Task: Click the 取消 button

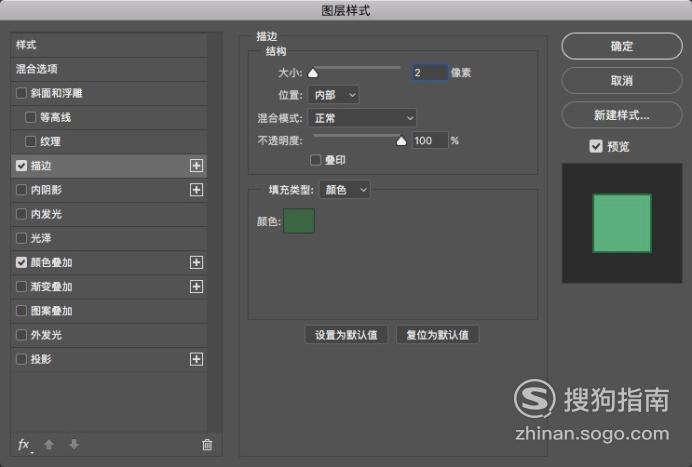Action: click(622, 80)
